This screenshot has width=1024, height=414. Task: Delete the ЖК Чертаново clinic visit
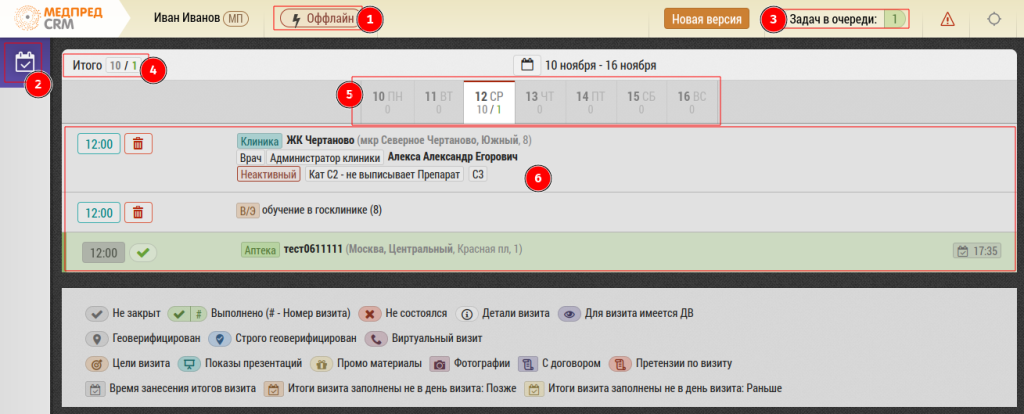coord(138,144)
